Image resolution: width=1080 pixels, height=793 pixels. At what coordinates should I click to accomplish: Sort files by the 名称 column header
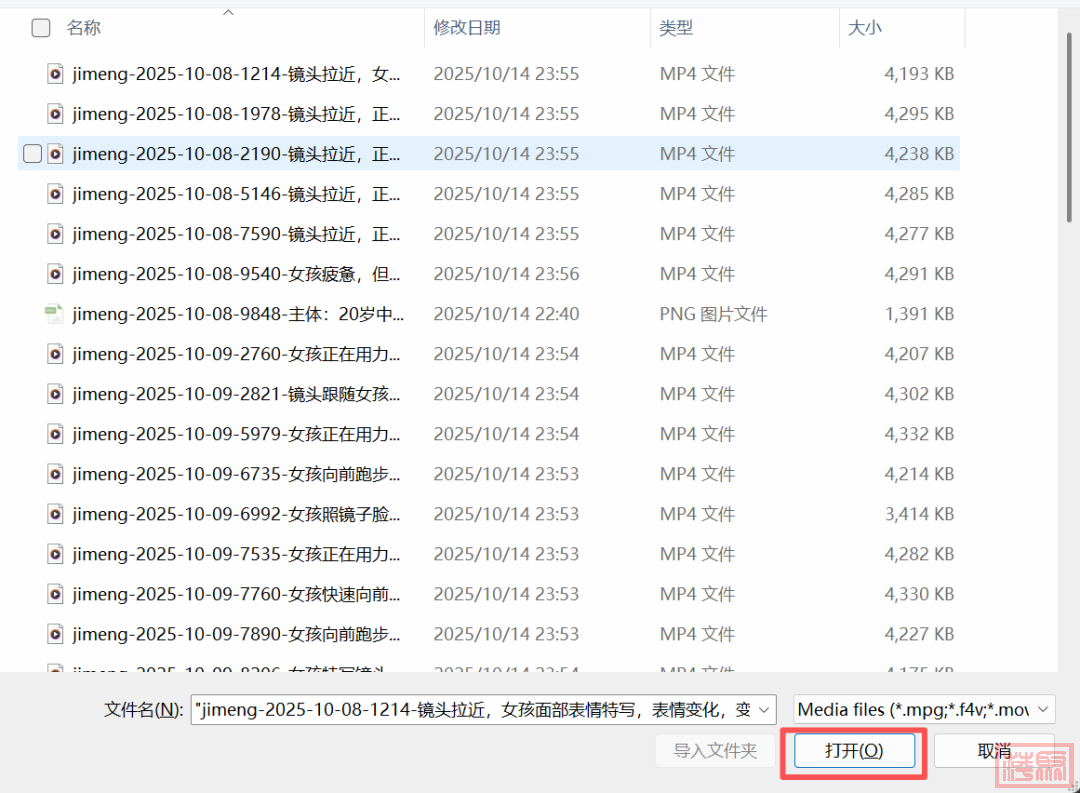84,28
